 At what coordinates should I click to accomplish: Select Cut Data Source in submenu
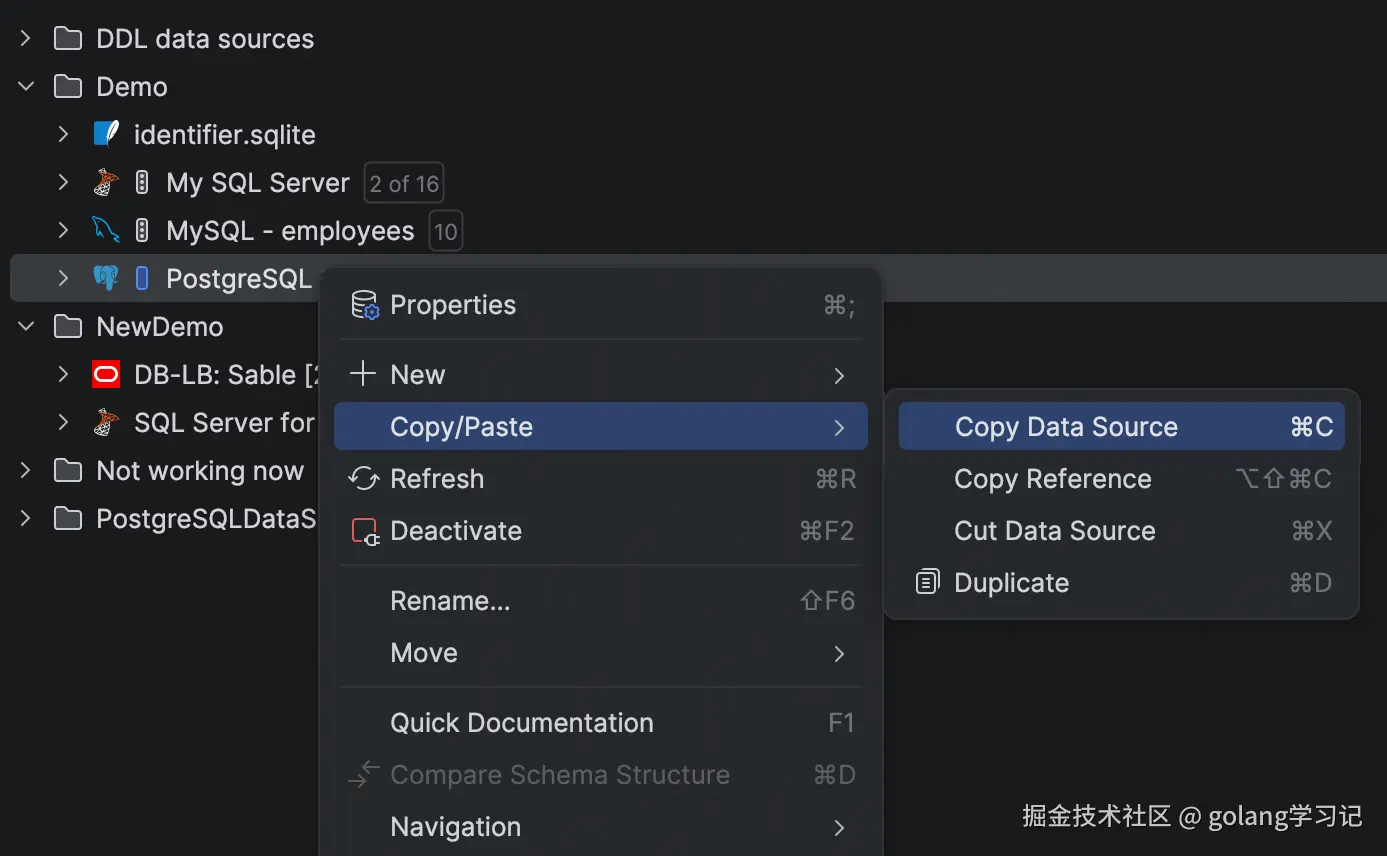pos(1054,531)
